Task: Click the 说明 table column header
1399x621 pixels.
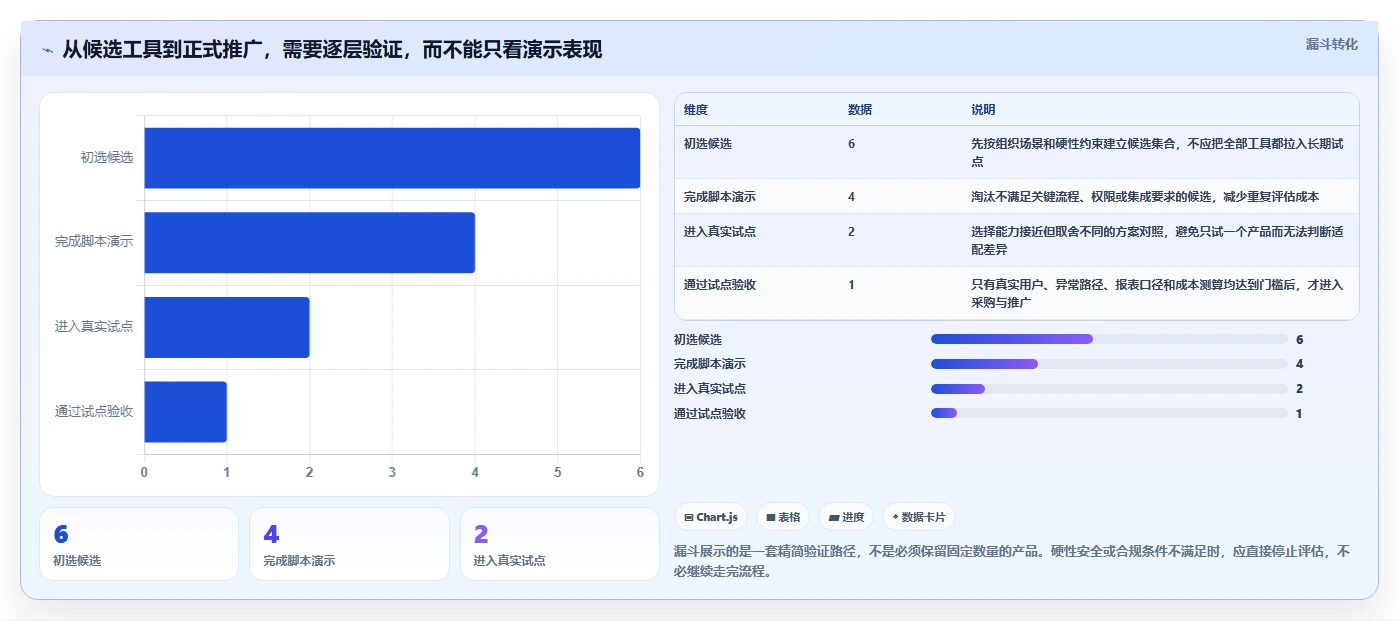Action: click(983, 110)
